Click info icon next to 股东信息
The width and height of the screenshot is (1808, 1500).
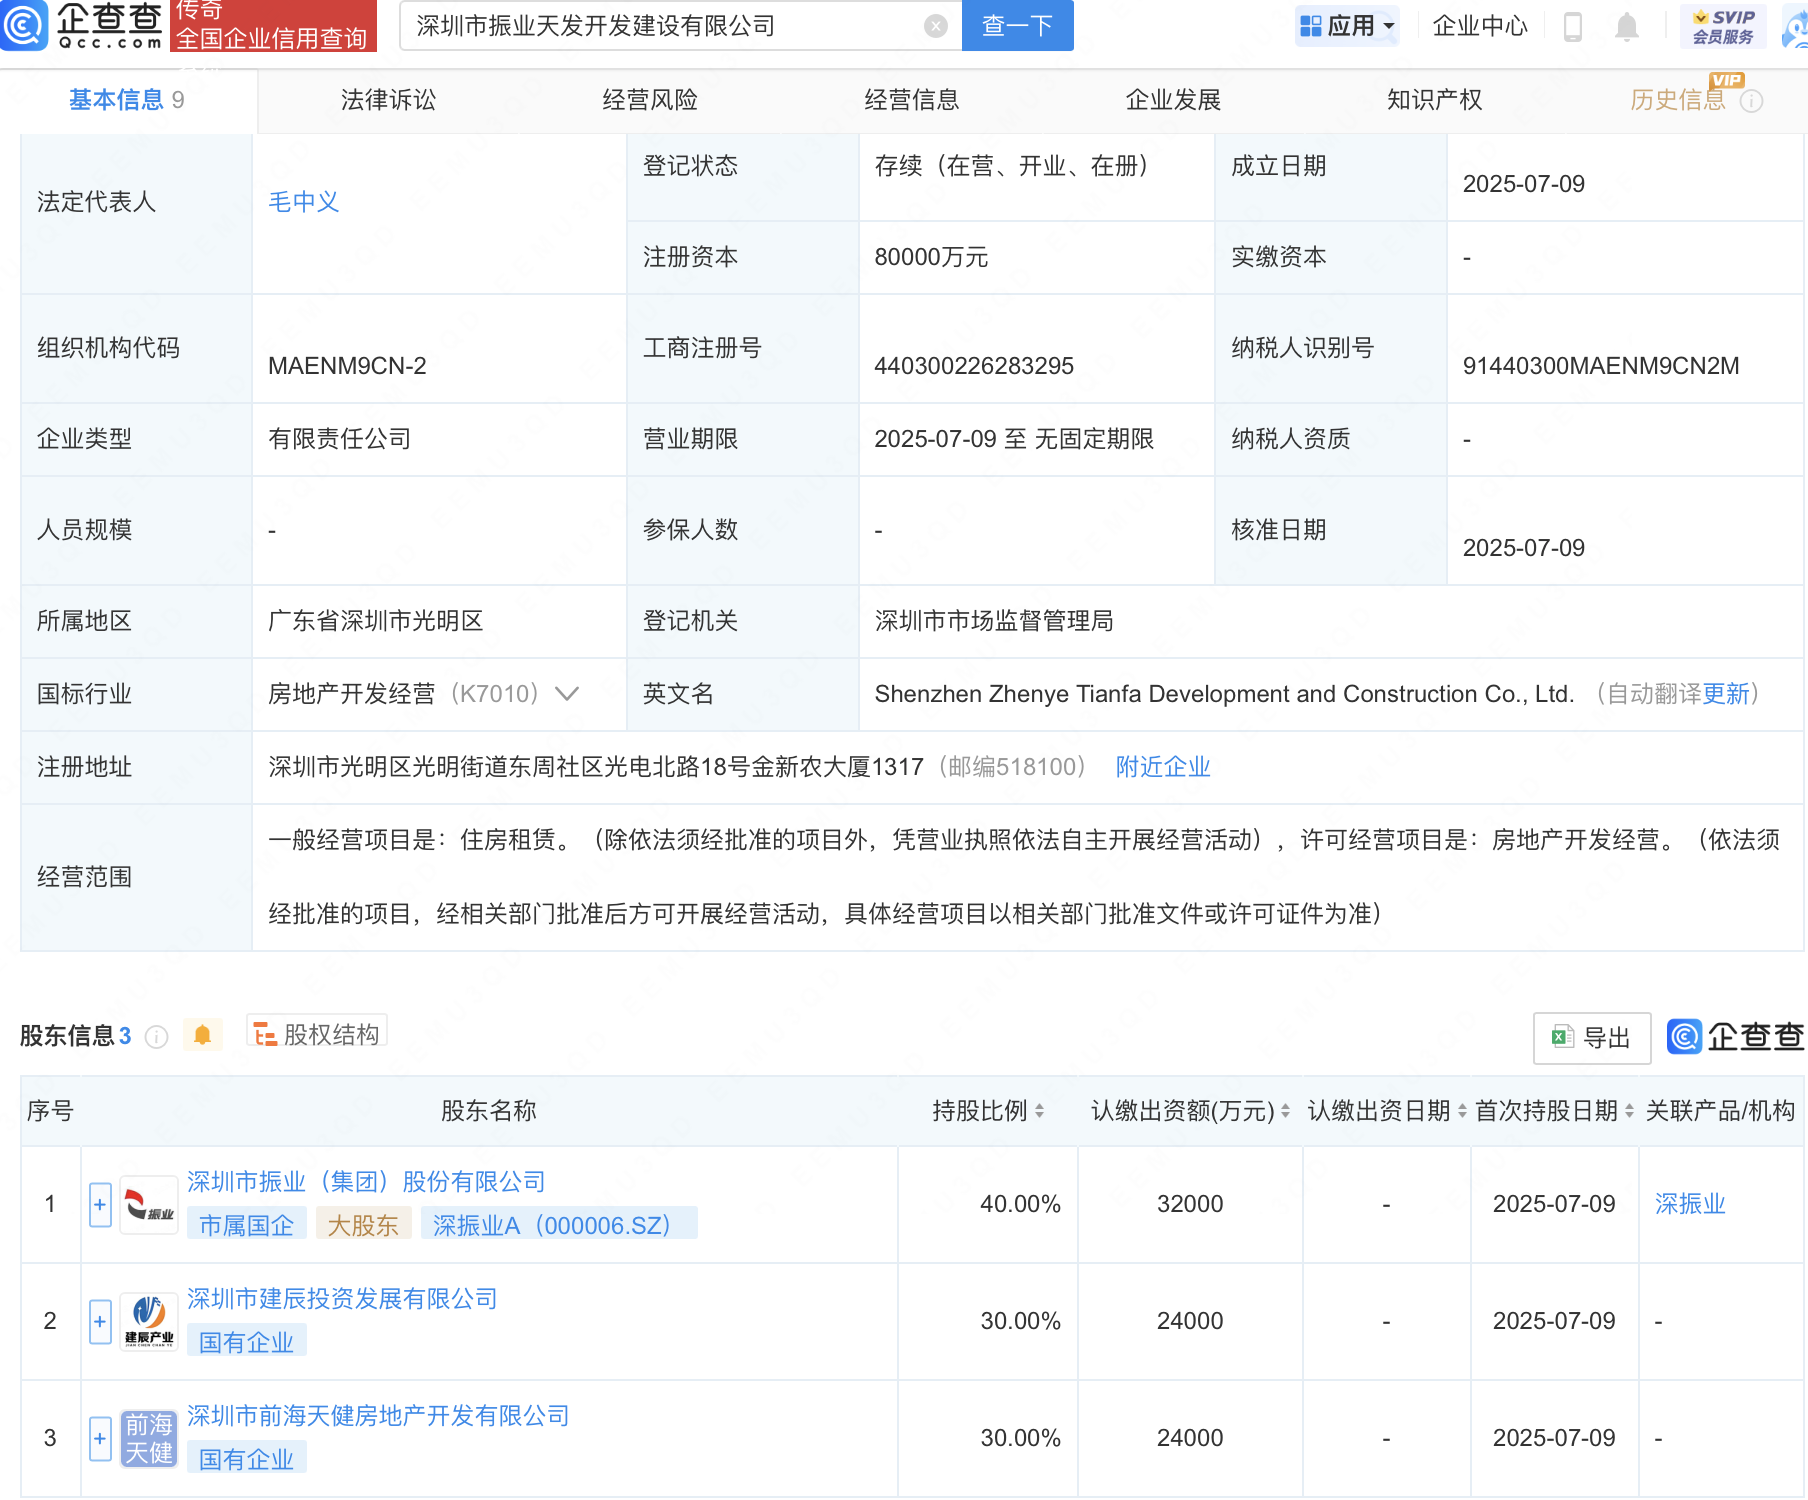click(157, 1037)
